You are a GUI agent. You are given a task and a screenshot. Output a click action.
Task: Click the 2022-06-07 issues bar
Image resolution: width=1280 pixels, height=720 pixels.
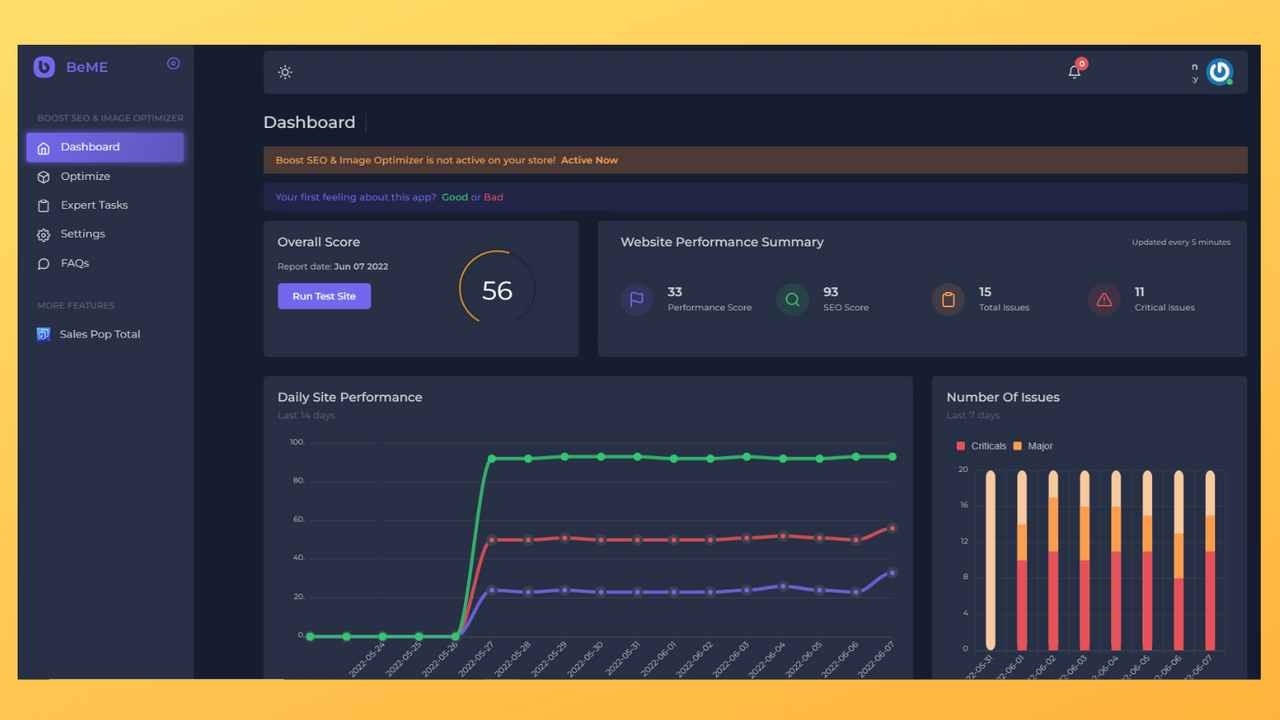pos(1210,560)
